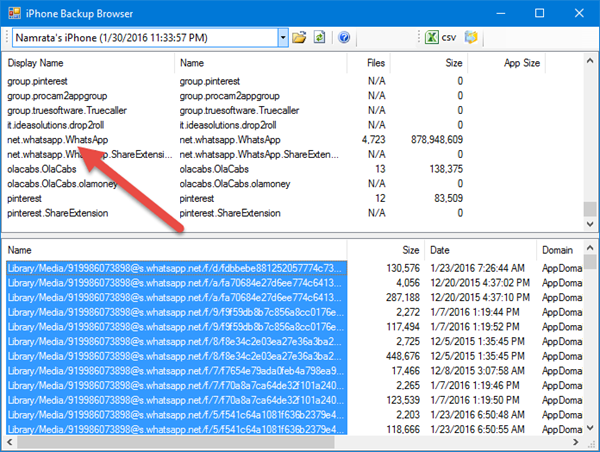Export list via Excel csv icon
The width and height of the screenshot is (600, 452).
click(440, 38)
